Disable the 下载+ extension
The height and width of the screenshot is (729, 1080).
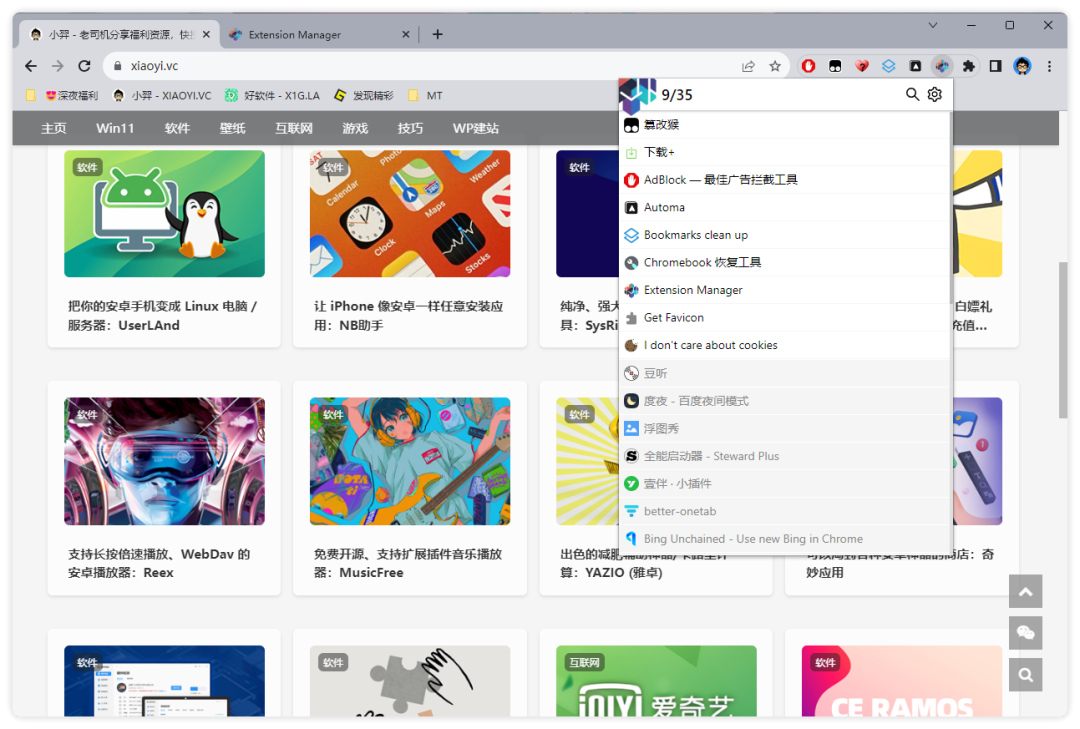click(784, 152)
